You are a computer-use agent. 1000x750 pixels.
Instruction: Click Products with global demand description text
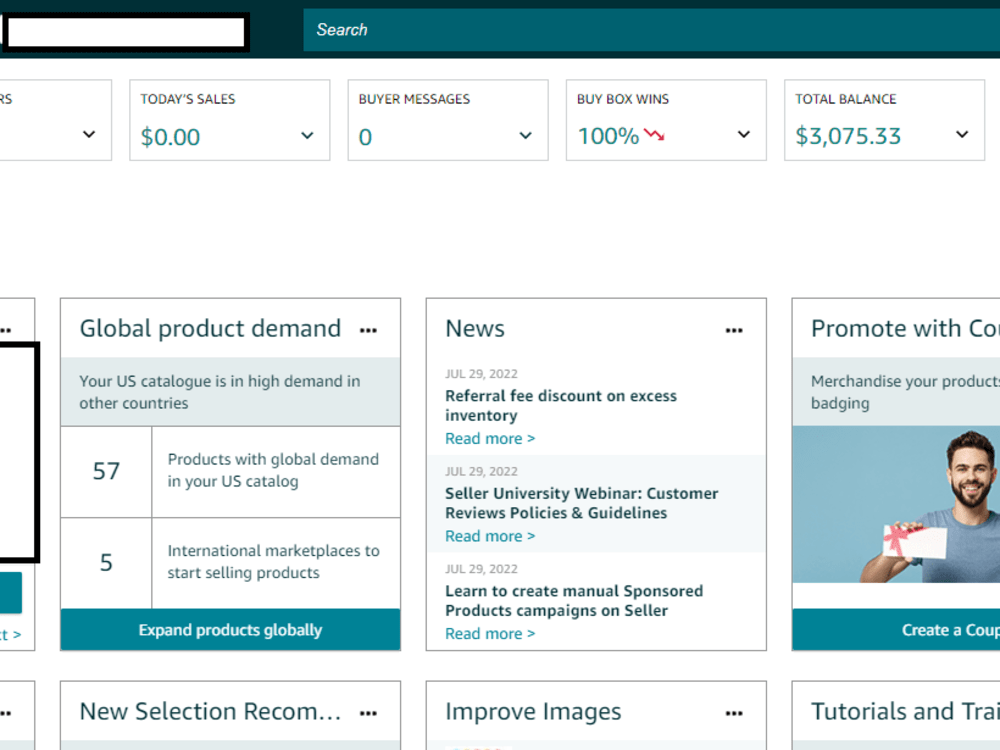click(273, 470)
